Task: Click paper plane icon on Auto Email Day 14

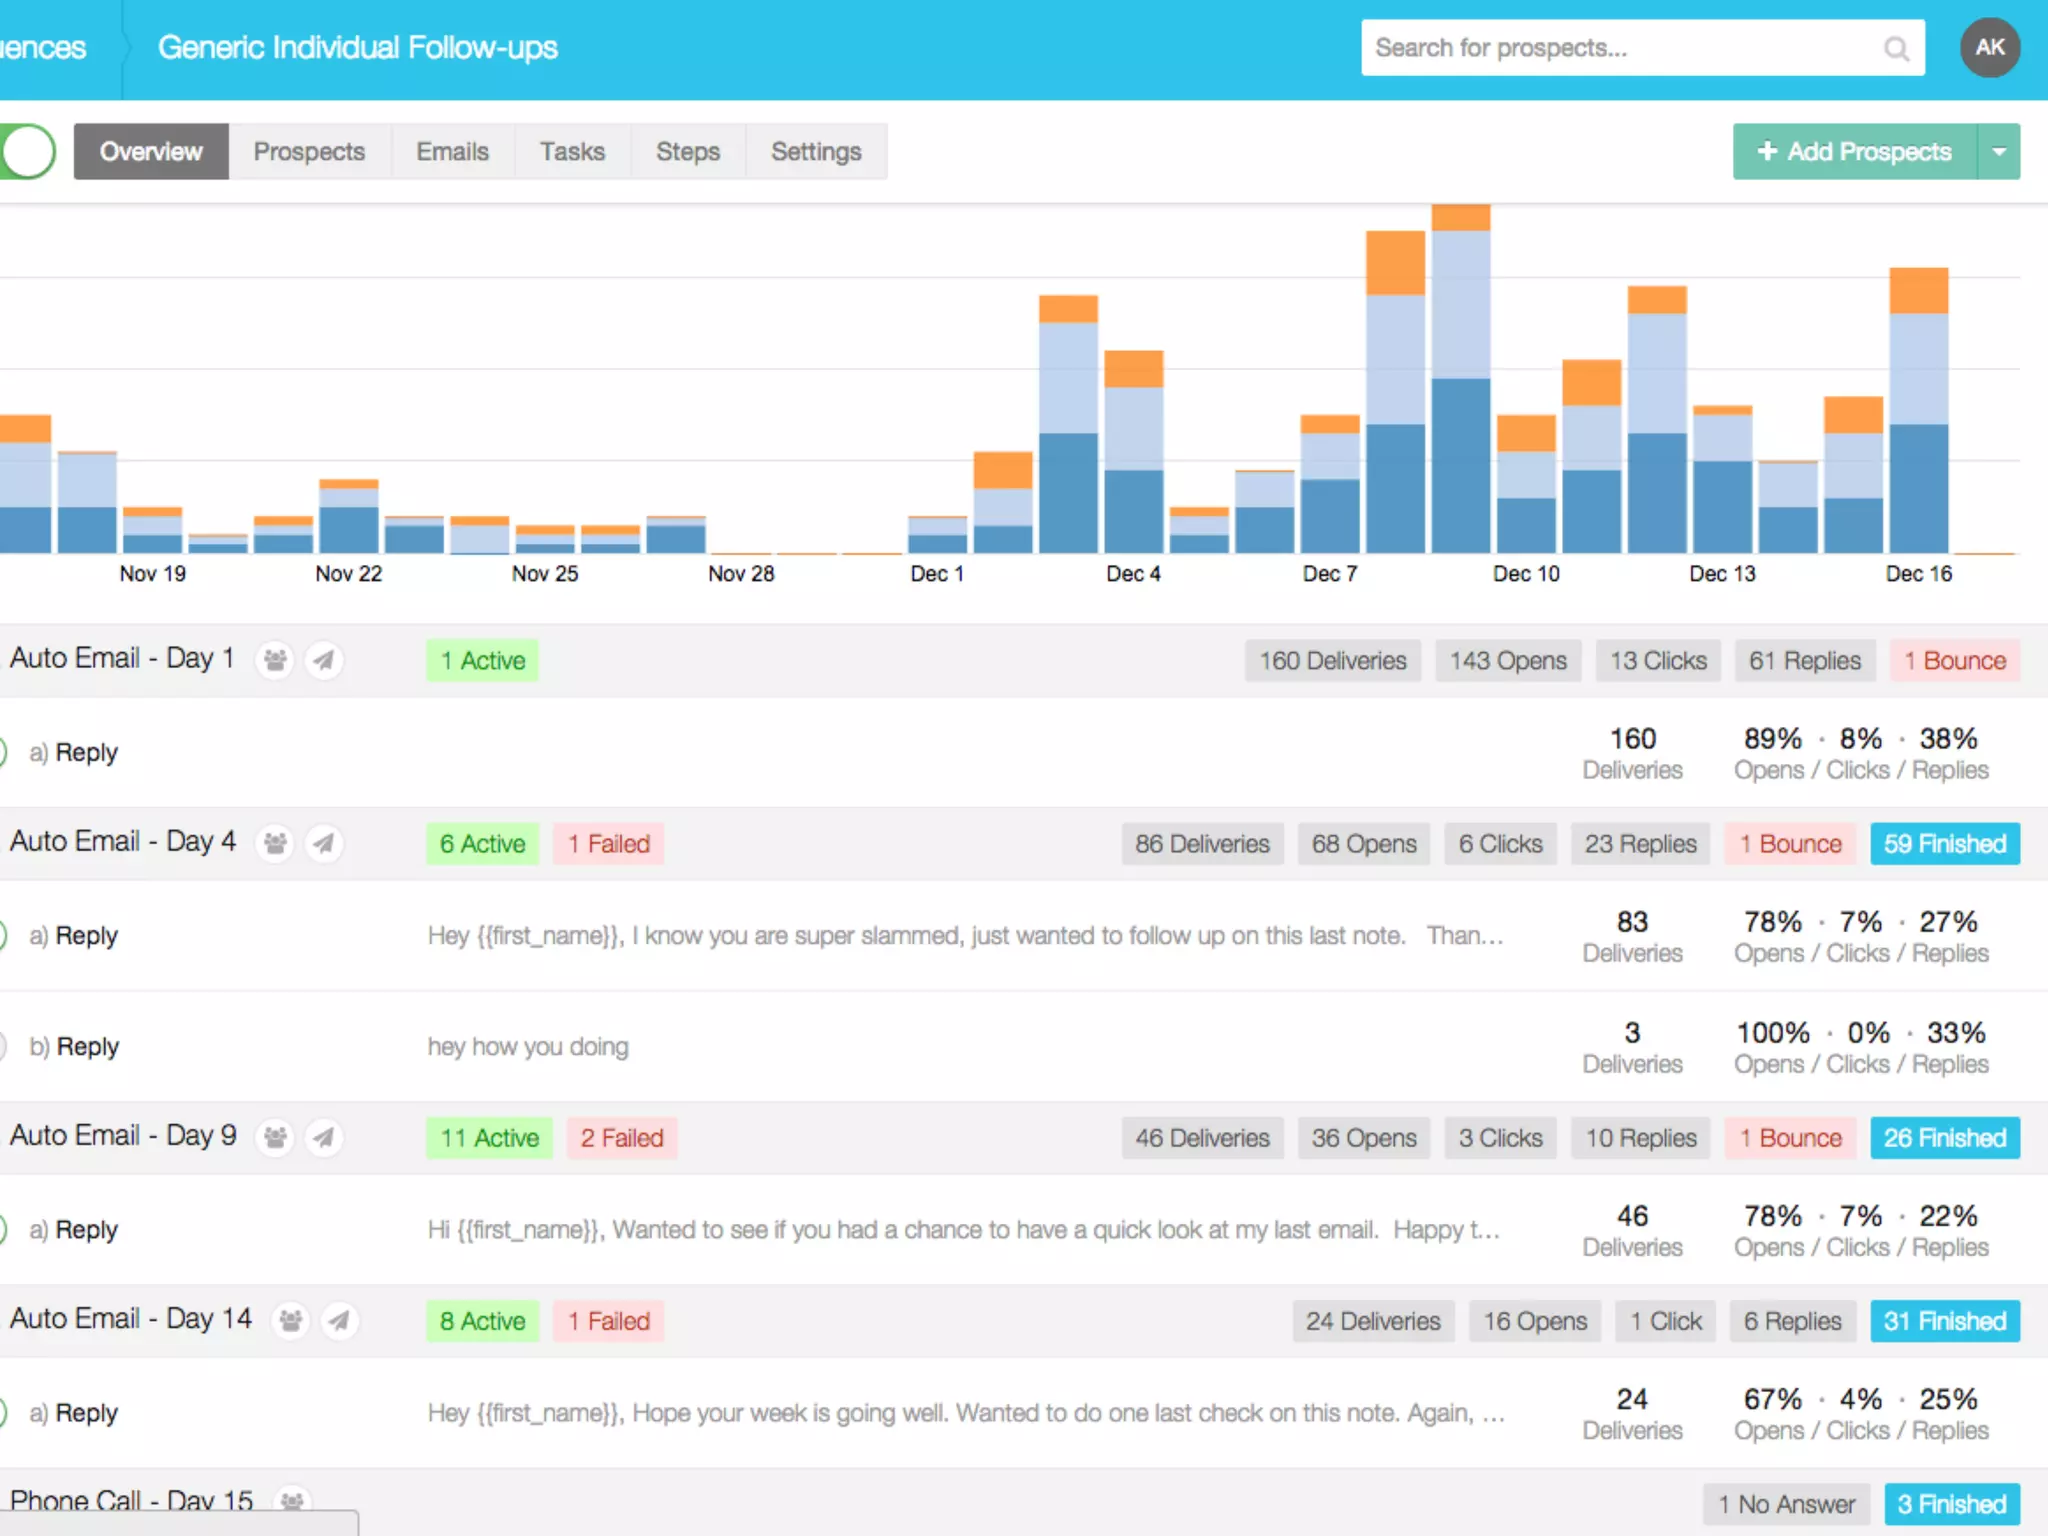Action: click(x=339, y=1320)
